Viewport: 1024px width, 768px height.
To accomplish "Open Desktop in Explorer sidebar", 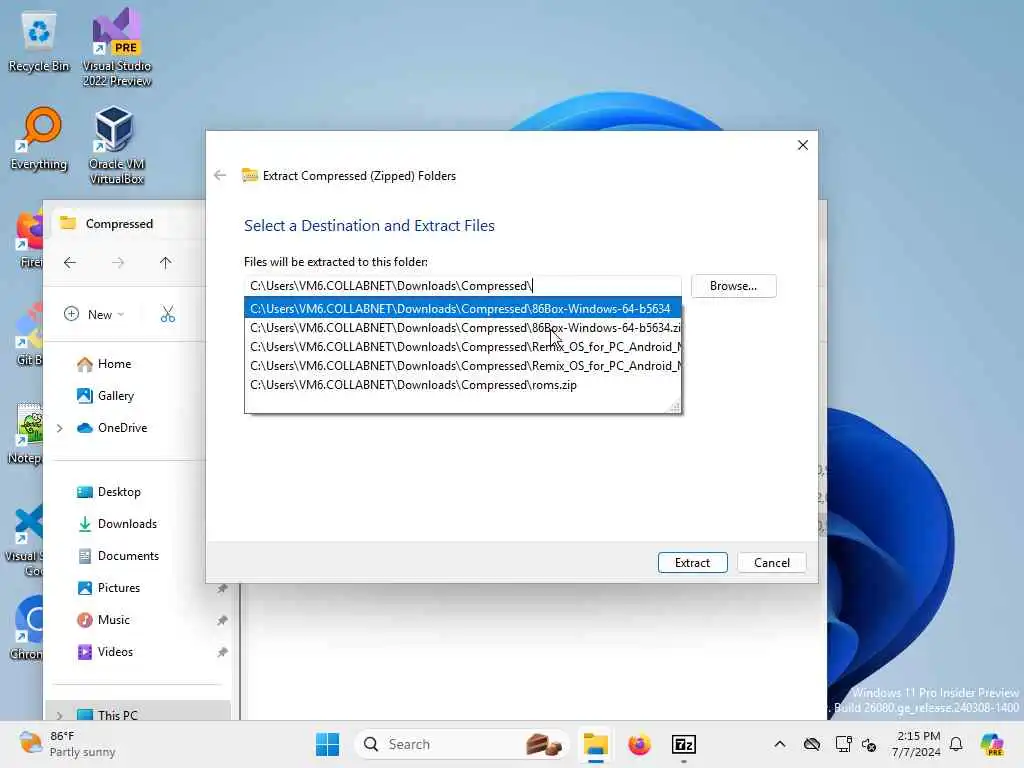I will click(109, 492).
